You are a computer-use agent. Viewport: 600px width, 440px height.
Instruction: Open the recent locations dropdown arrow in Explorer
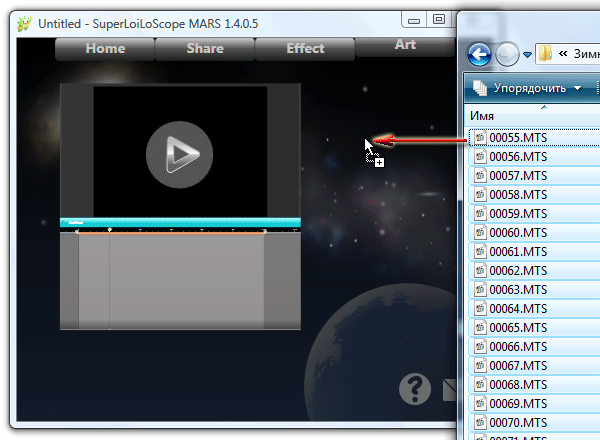[x=527, y=55]
